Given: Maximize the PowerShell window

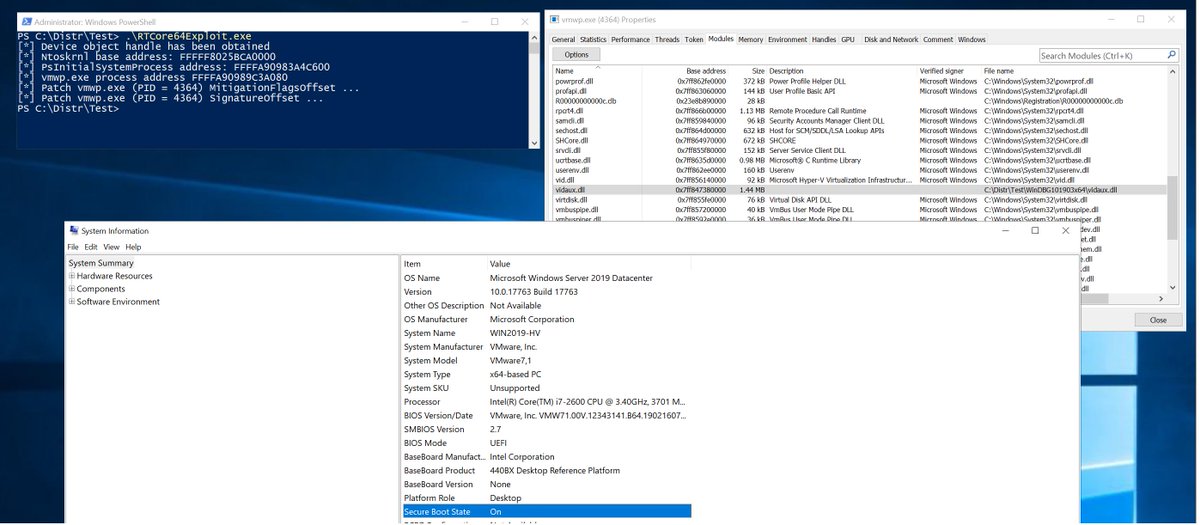Looking at the screenshot, I should pyautogui.click(x=494, y=21).
